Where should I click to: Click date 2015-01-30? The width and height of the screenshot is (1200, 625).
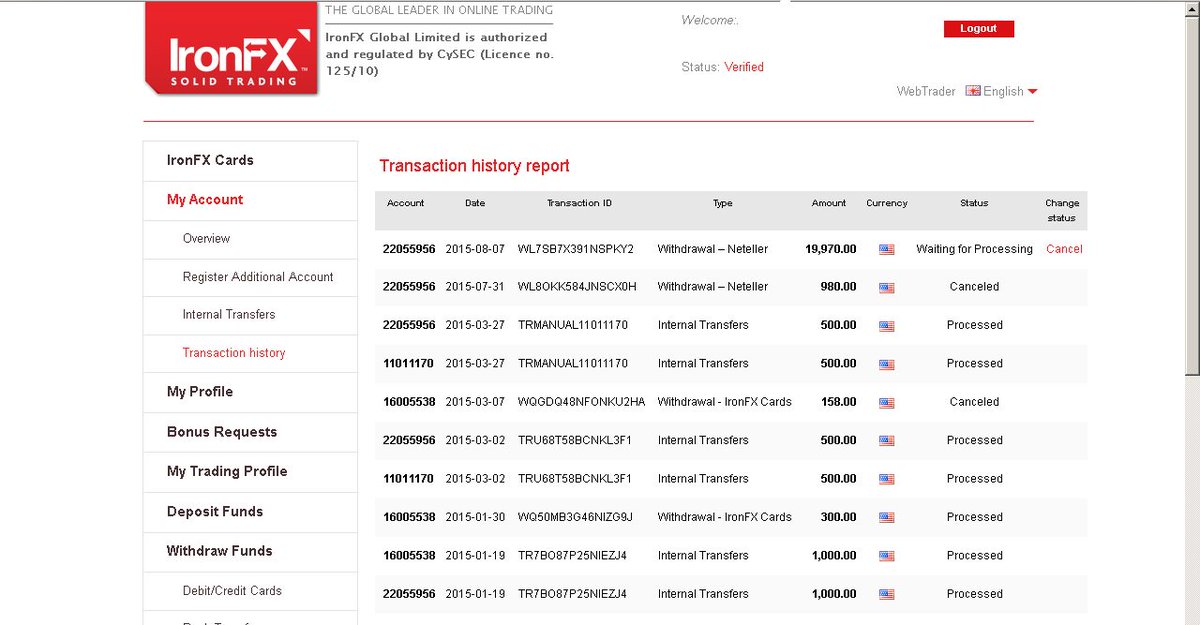point(475,517)
